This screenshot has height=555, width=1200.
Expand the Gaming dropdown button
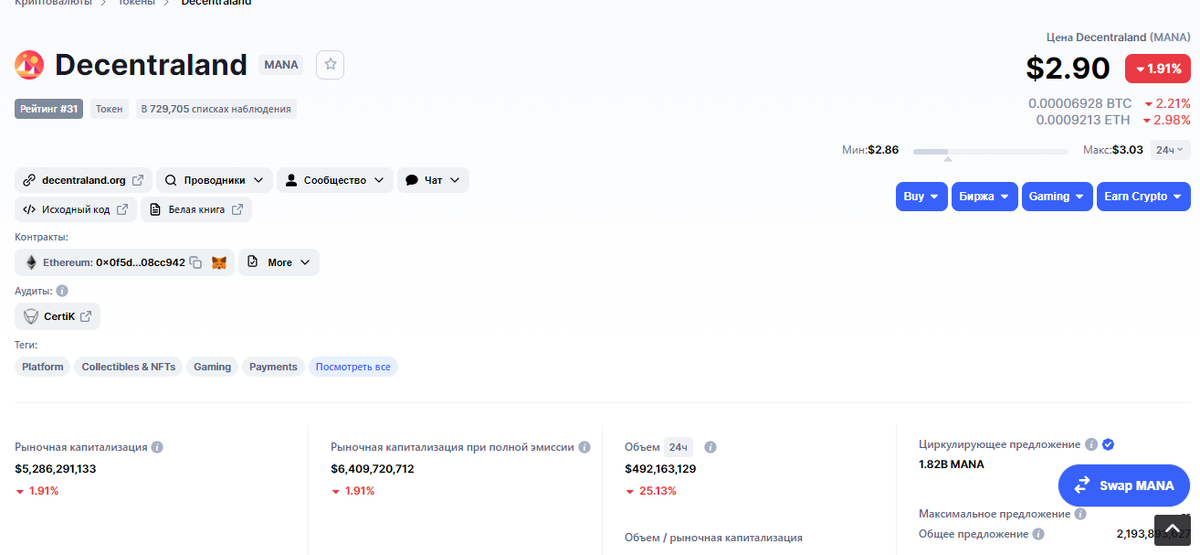pyautogui.click(x=1057, y=196)
